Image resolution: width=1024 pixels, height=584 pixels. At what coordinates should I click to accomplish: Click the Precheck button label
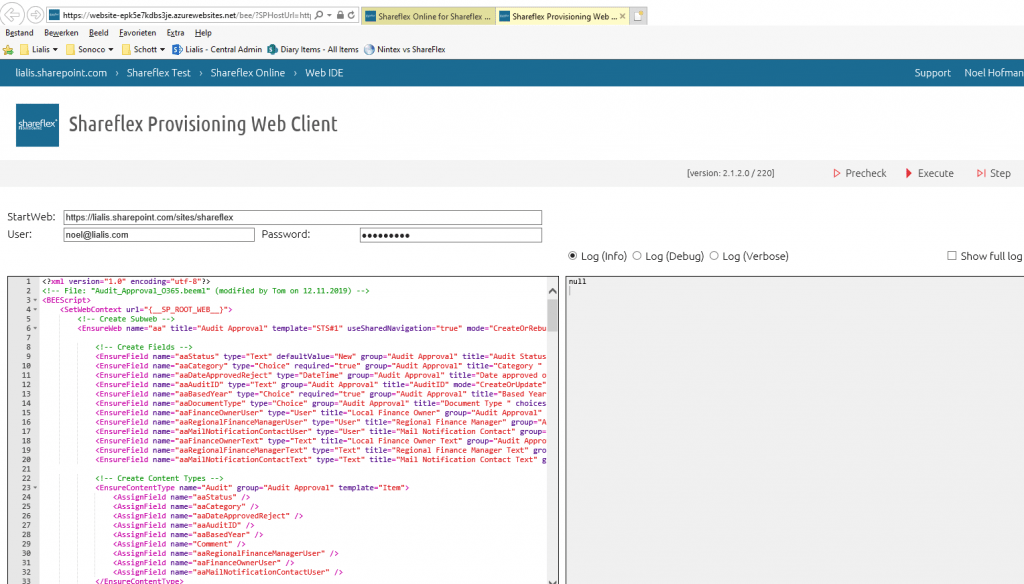pyautogui.click(x=866, y=174)
